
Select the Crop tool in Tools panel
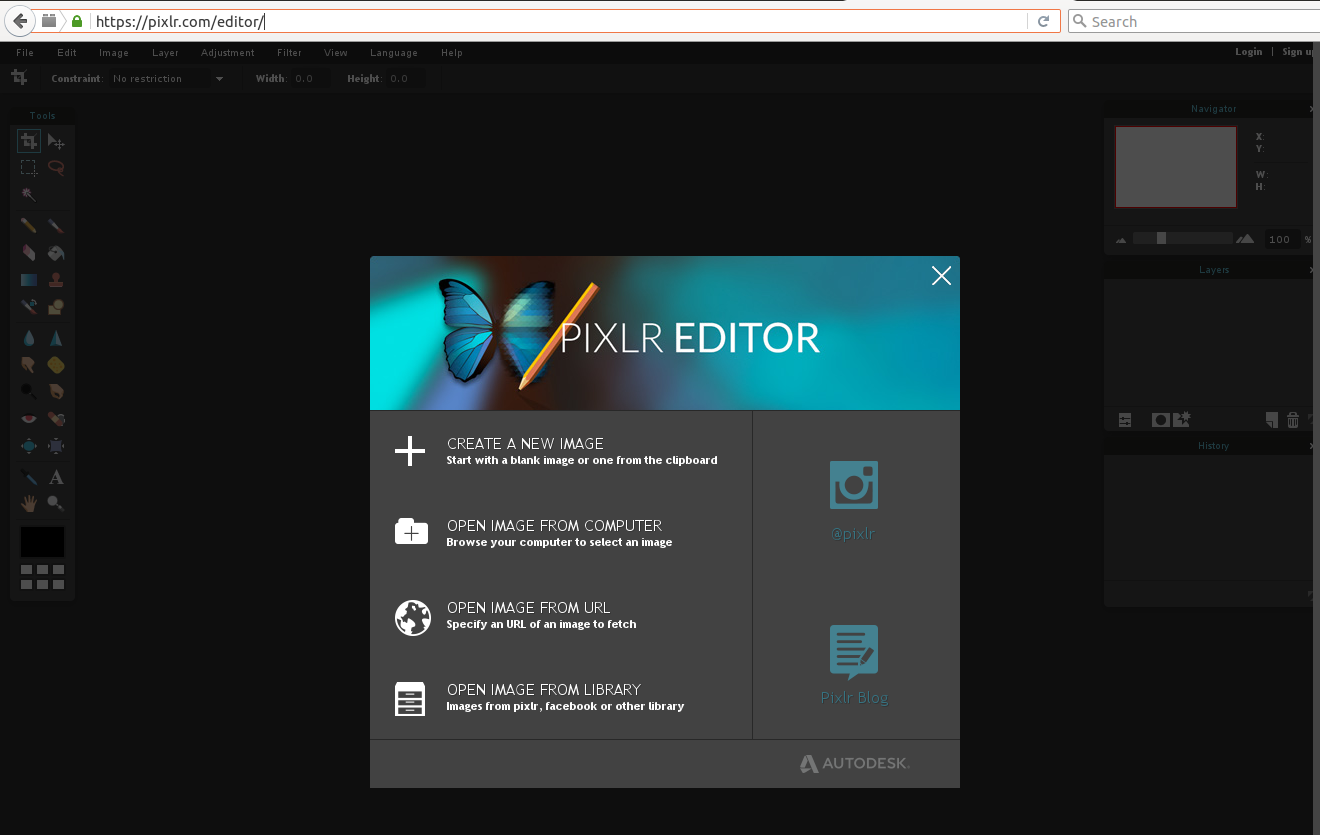coord(29,141)
